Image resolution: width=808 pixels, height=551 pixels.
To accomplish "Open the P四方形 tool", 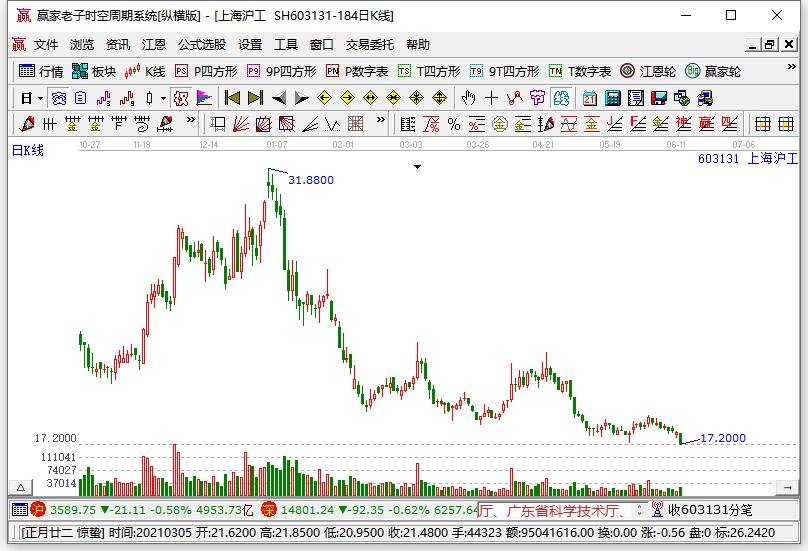I will click(206, 71).
